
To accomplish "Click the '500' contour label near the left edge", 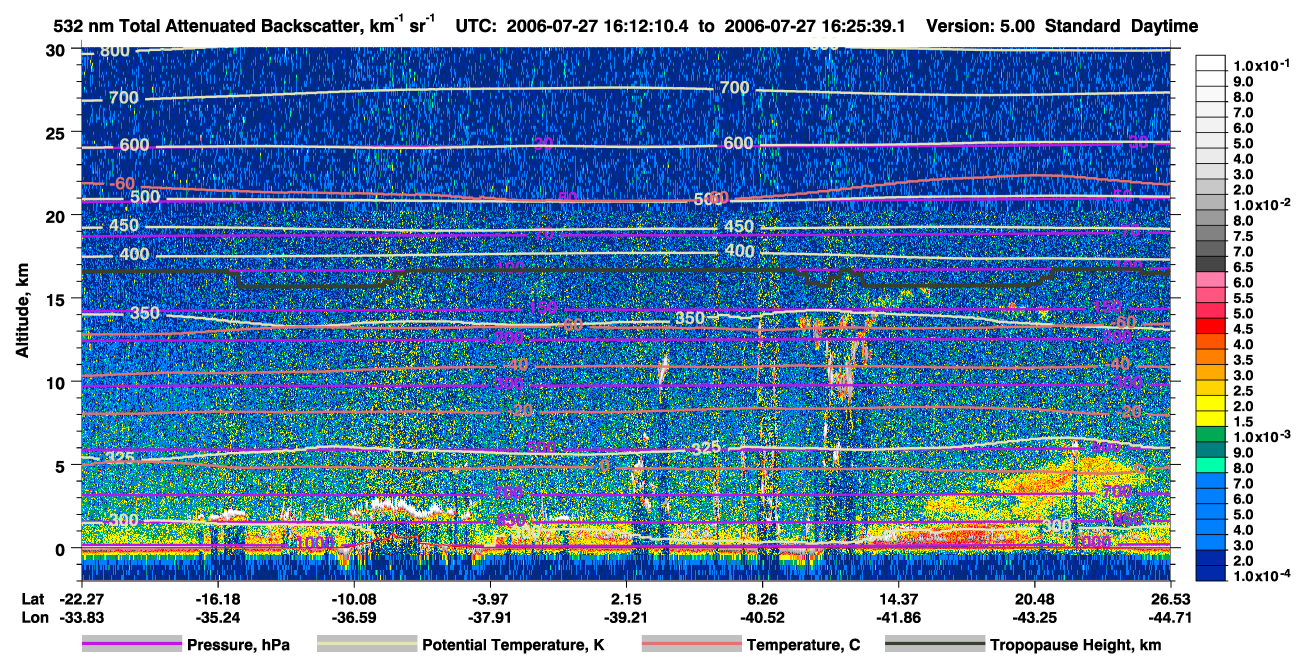I will point(145,197).
